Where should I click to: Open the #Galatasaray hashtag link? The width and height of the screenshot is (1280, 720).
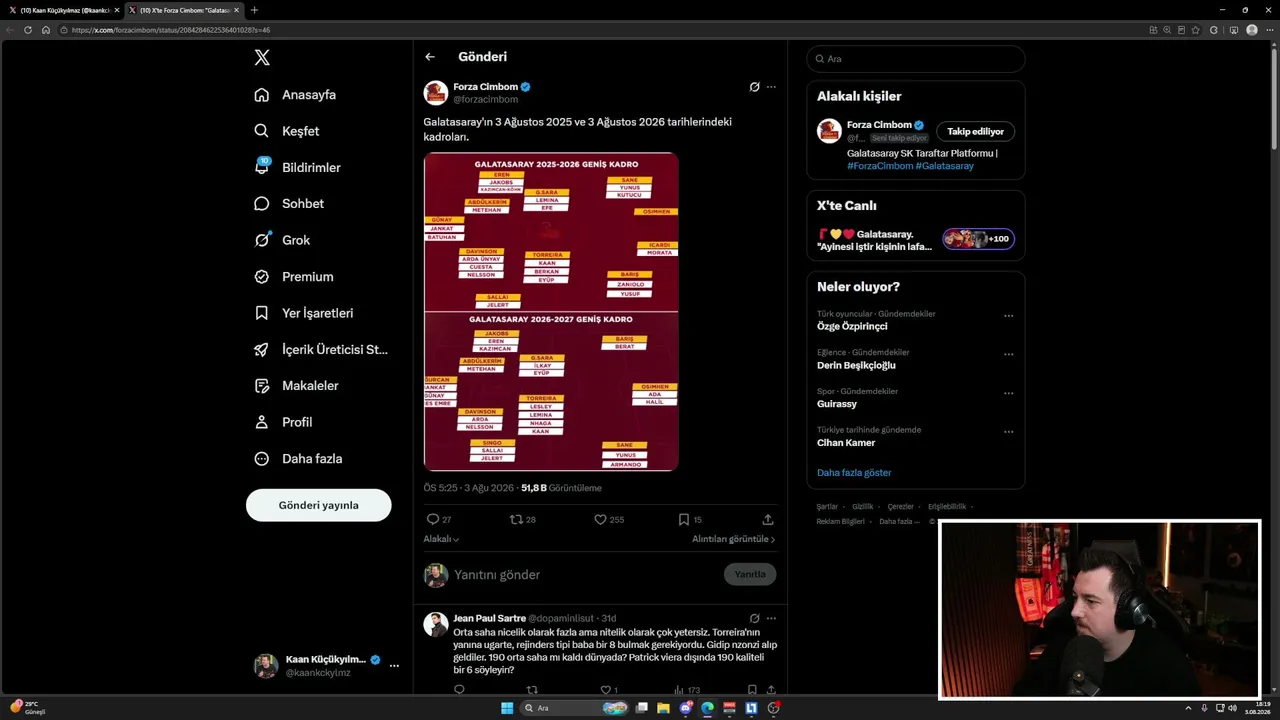(945, 166)
